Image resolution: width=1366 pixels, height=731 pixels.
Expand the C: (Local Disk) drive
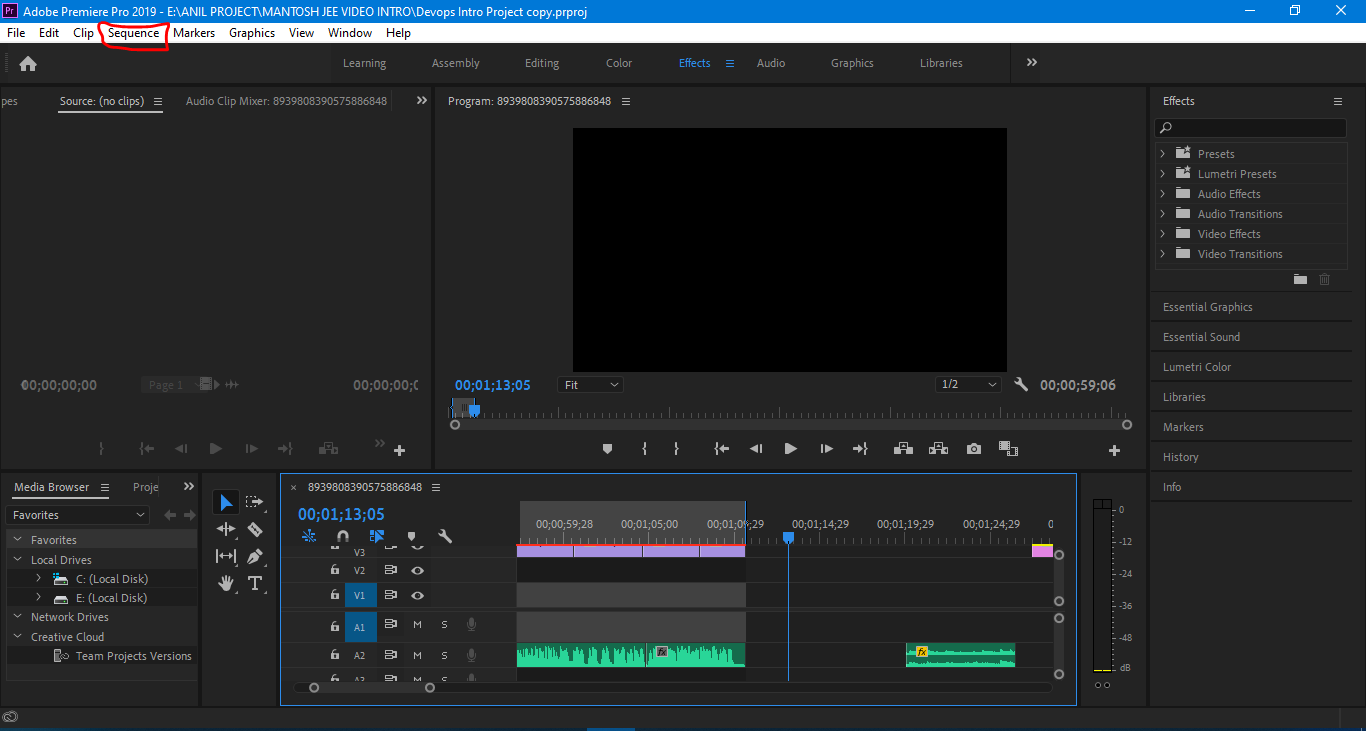(38, 579)
